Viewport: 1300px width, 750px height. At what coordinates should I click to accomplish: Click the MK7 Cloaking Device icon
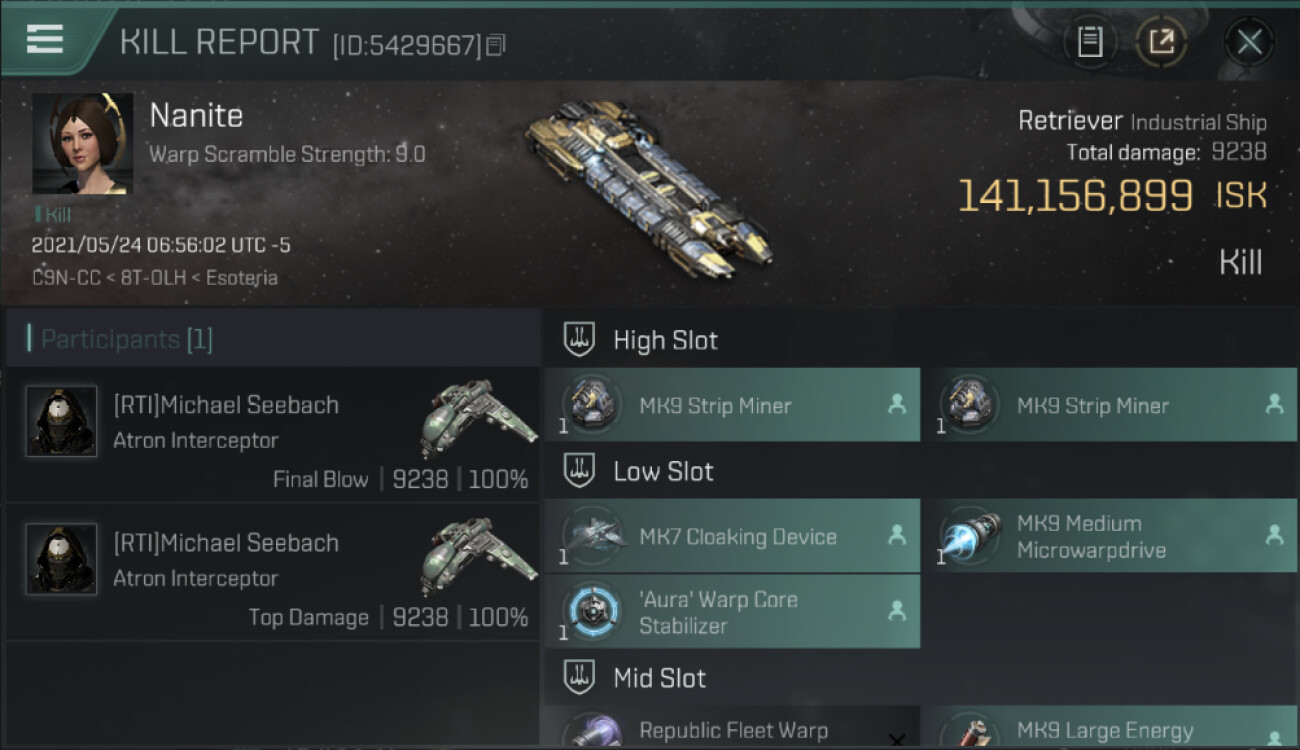[x=591, y=536]
